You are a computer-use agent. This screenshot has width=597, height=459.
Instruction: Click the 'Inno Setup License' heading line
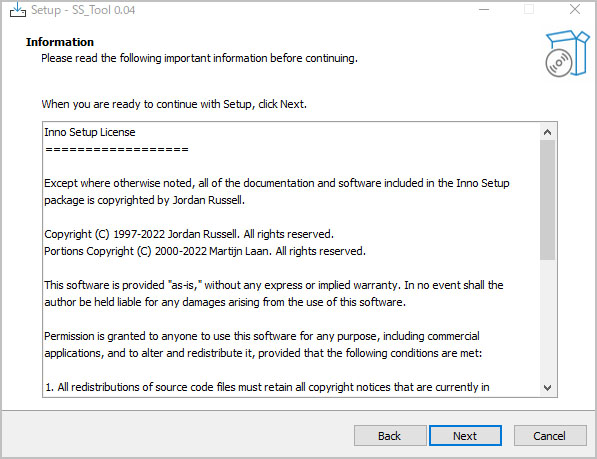(x=90, y=132)
